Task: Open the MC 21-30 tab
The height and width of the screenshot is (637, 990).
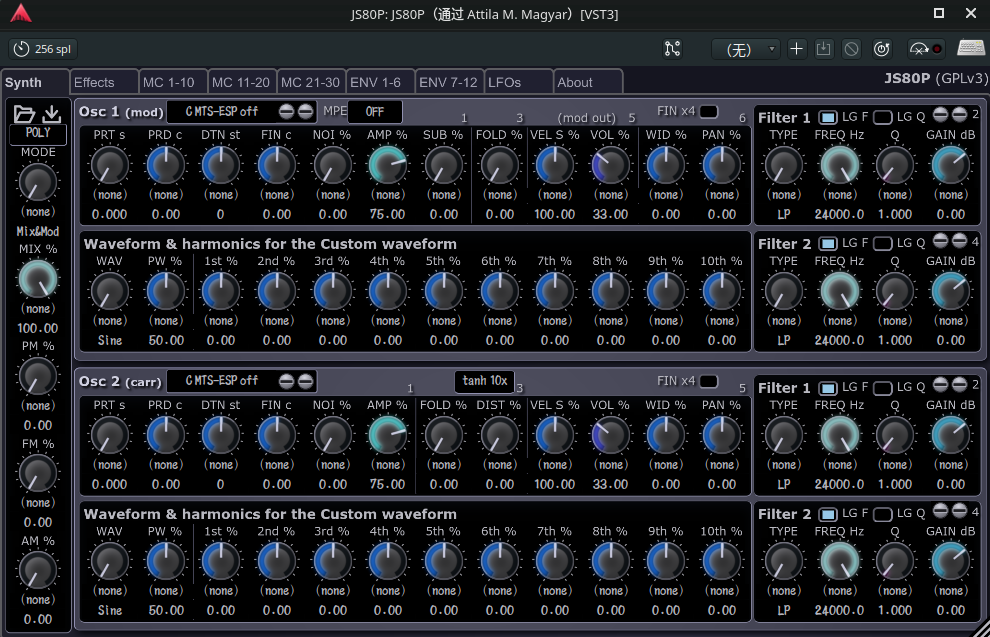Action: point(311,82)
